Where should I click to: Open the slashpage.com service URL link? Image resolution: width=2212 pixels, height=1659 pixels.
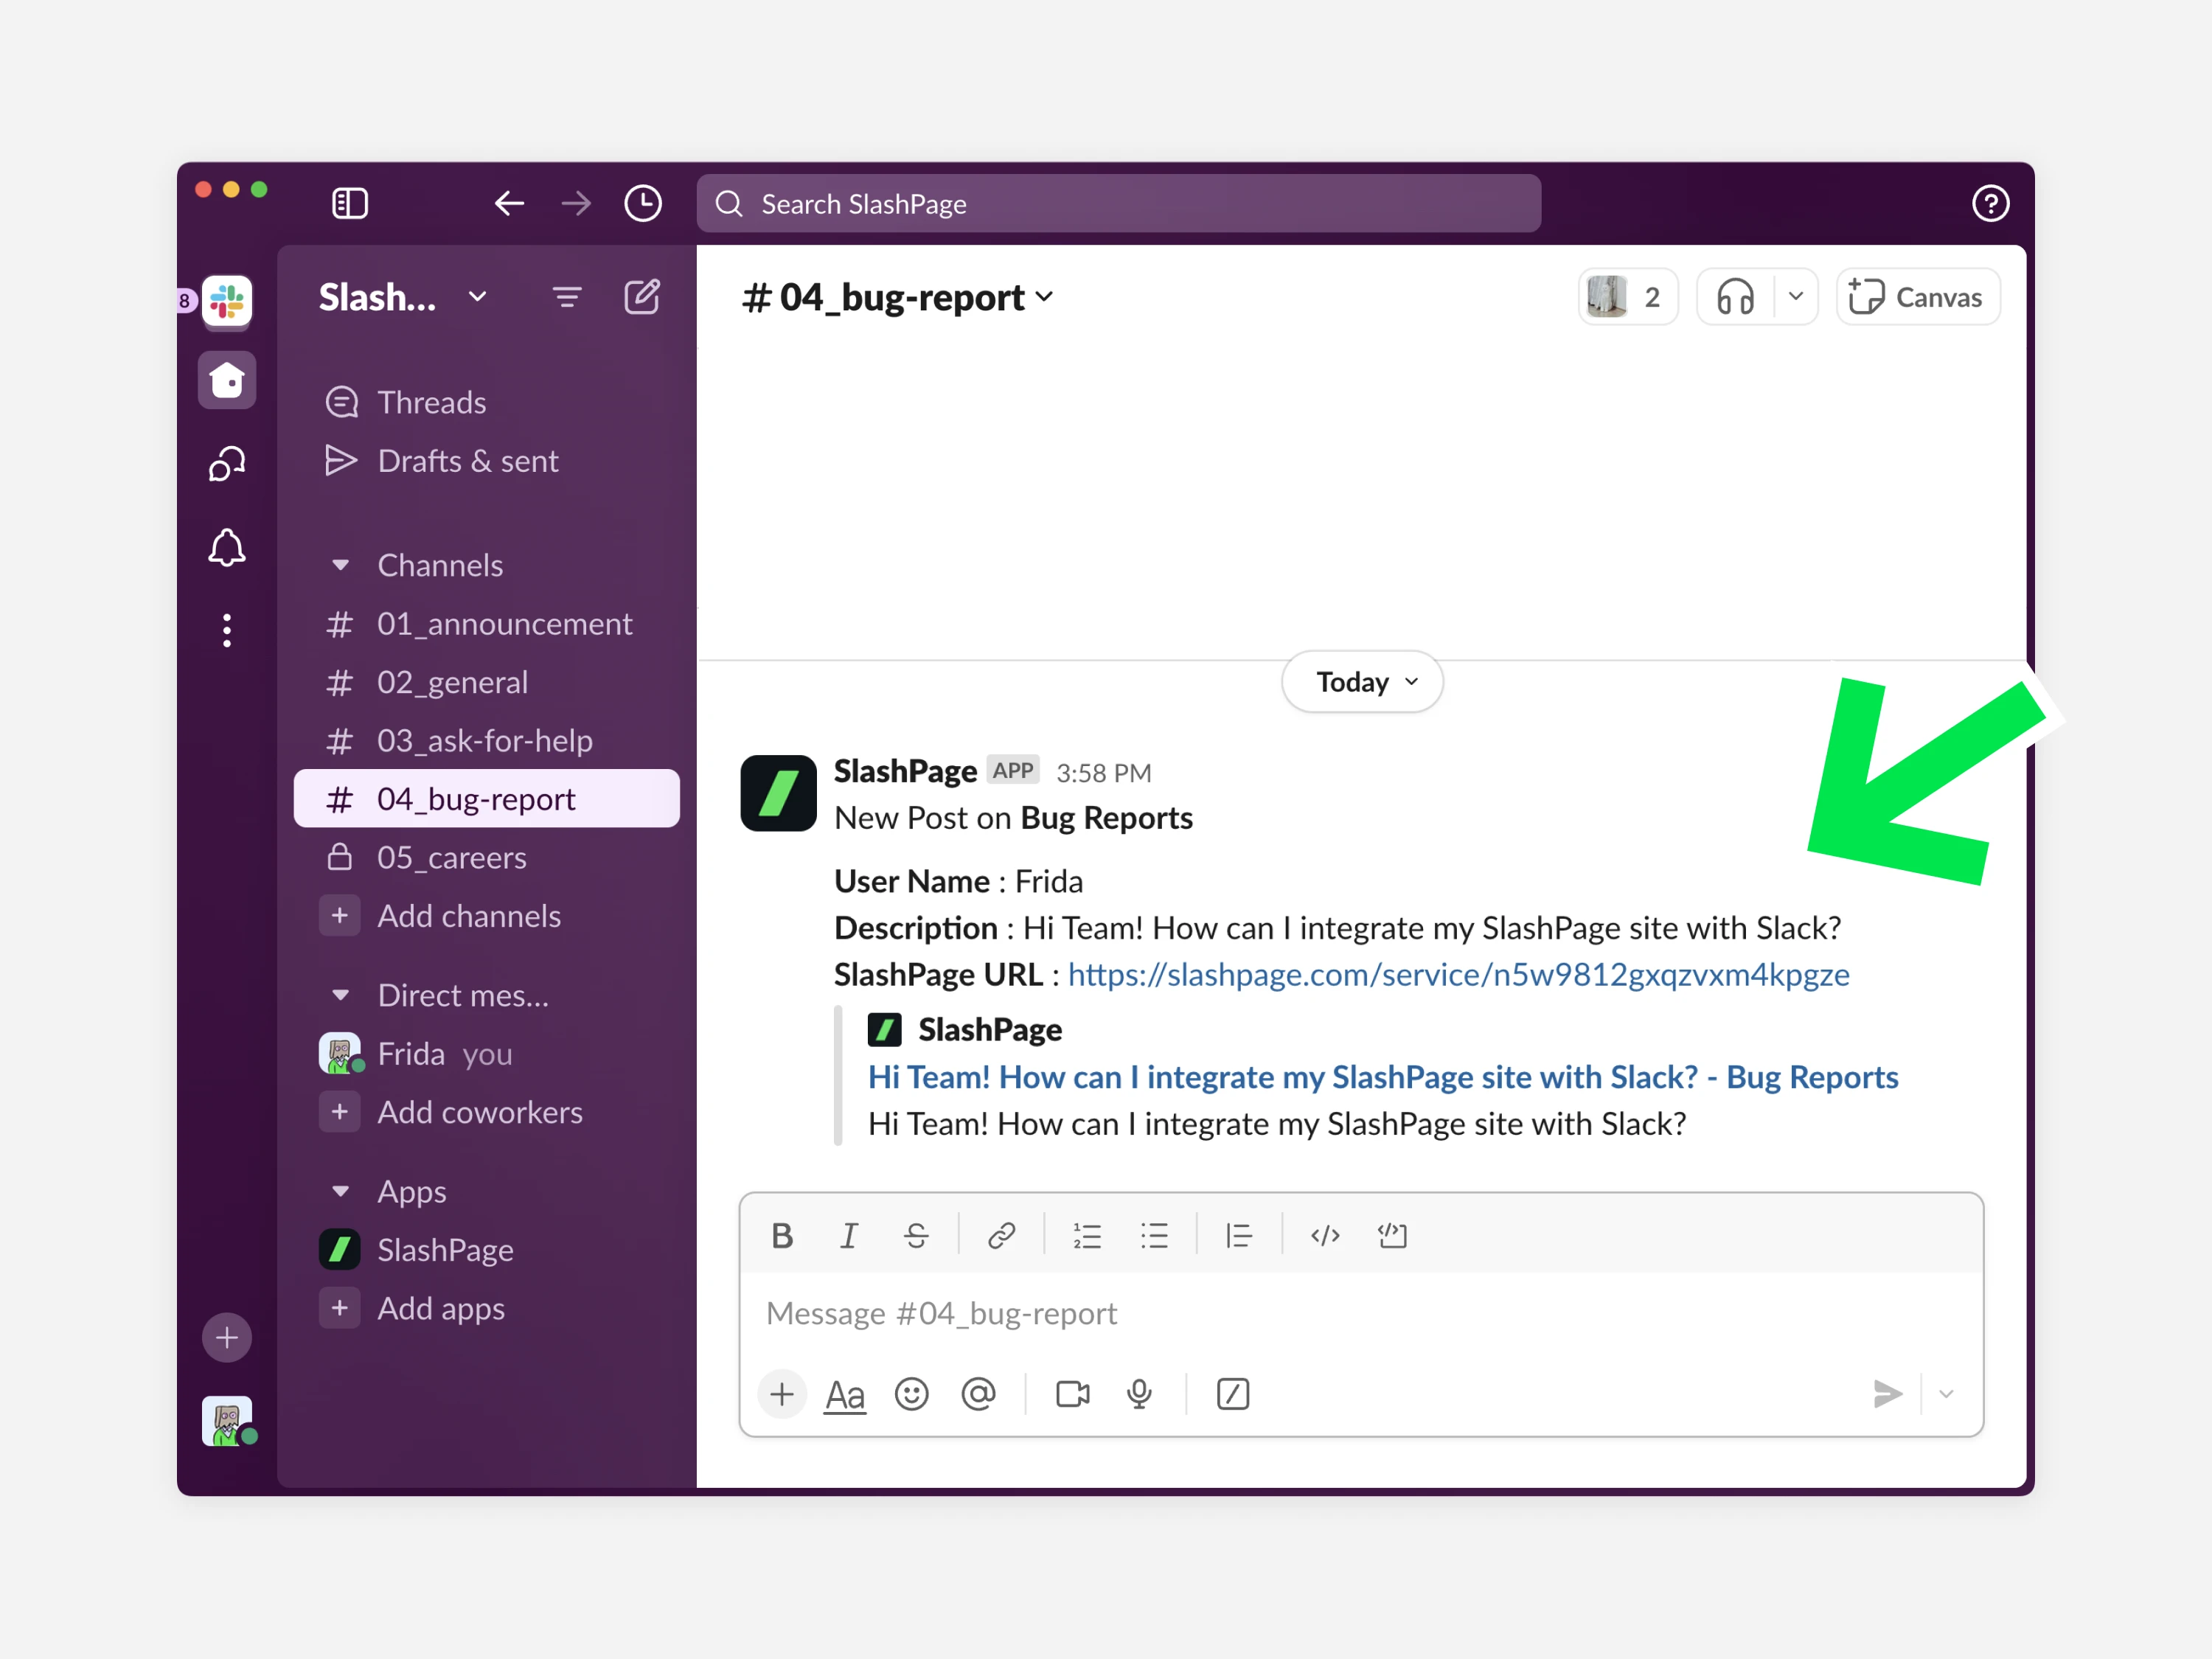coord(1458,974)
